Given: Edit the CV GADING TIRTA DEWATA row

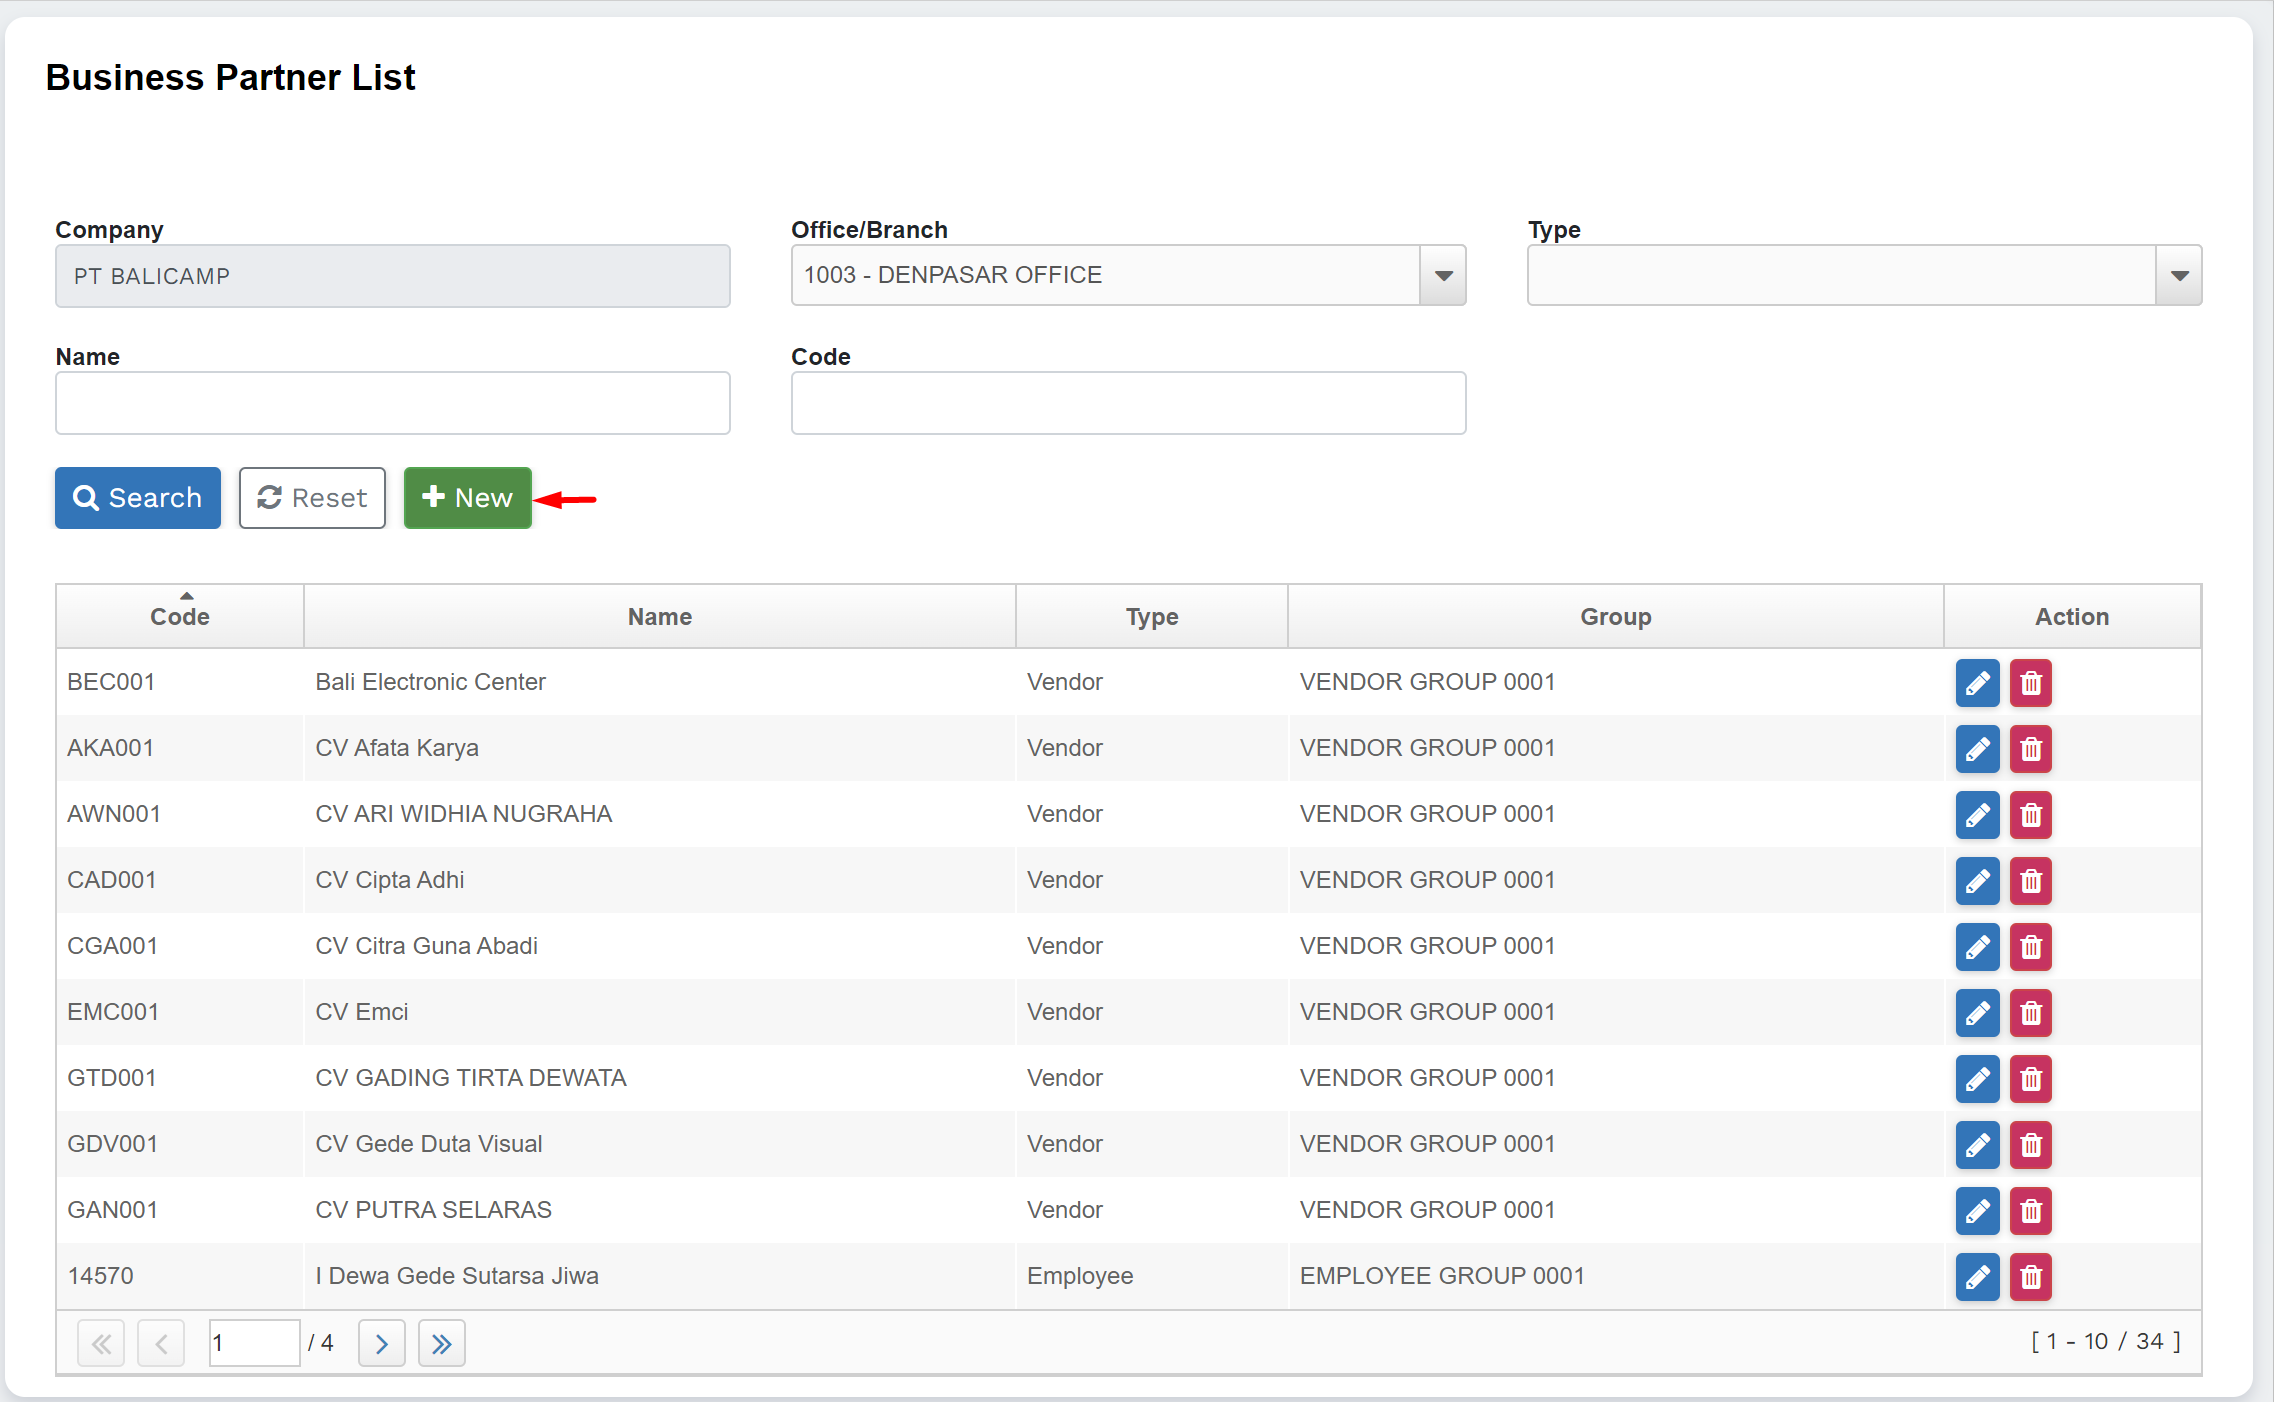Looking at the screenshot, I should [x=1976, y=1079].
